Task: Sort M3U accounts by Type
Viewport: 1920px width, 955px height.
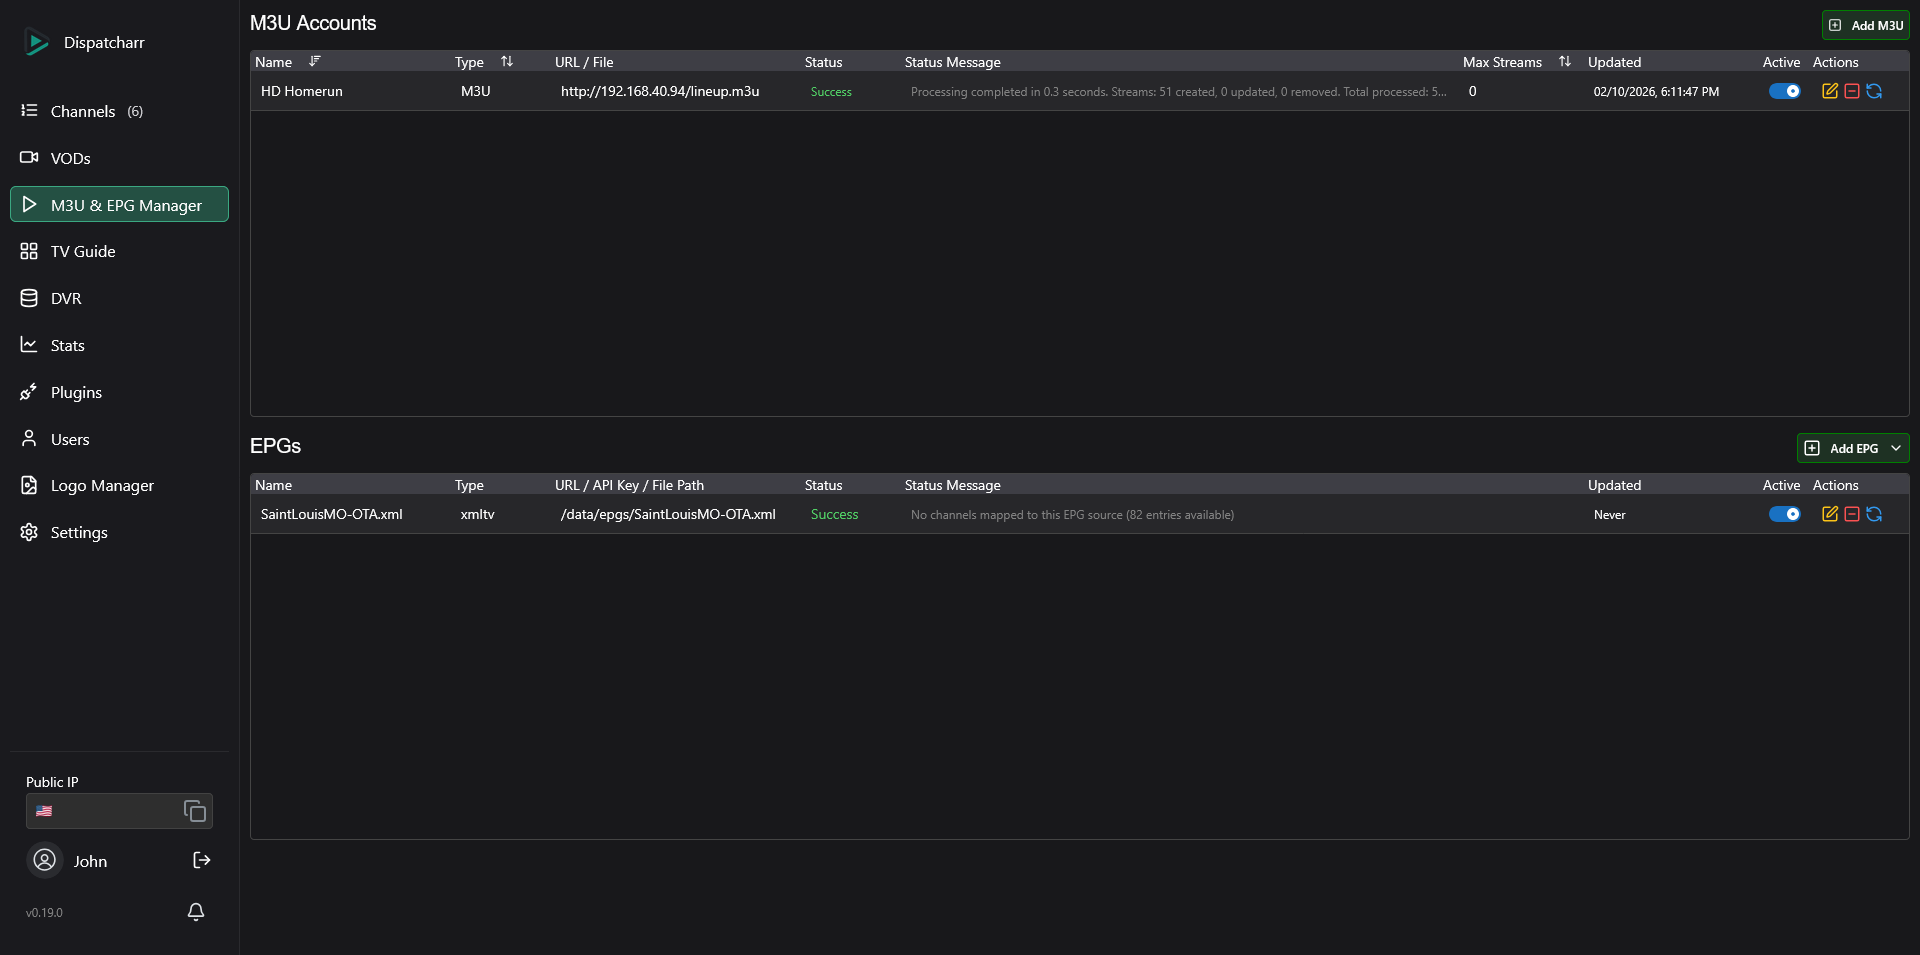Action: [507, 62]
